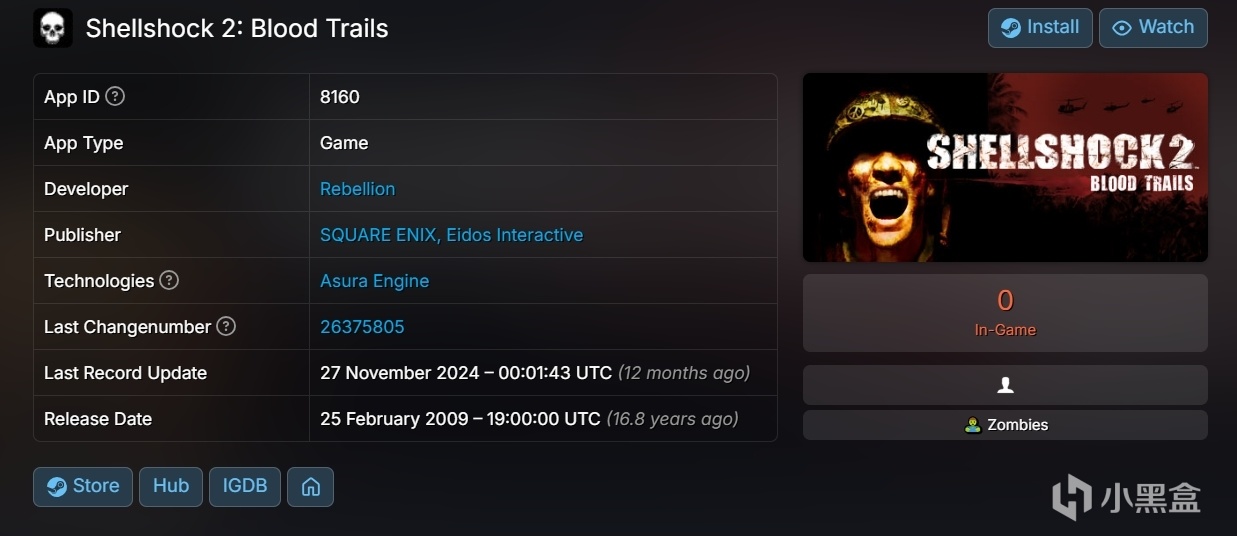
Task: Open the Asura Engine technology link
Action: (374, 281)
